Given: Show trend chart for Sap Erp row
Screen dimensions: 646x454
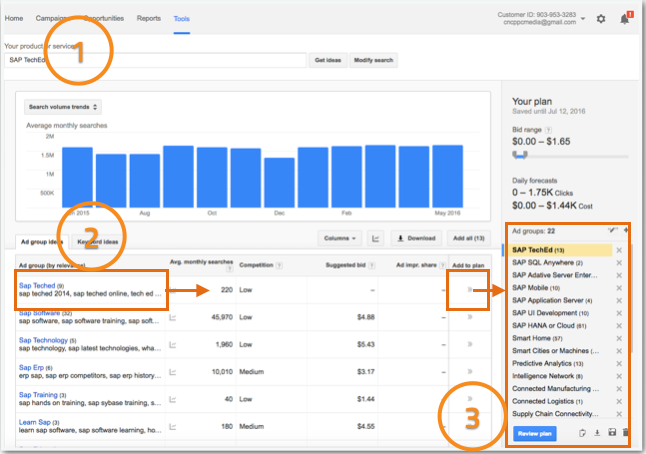Looking at the screenshot, I should 173,375.
